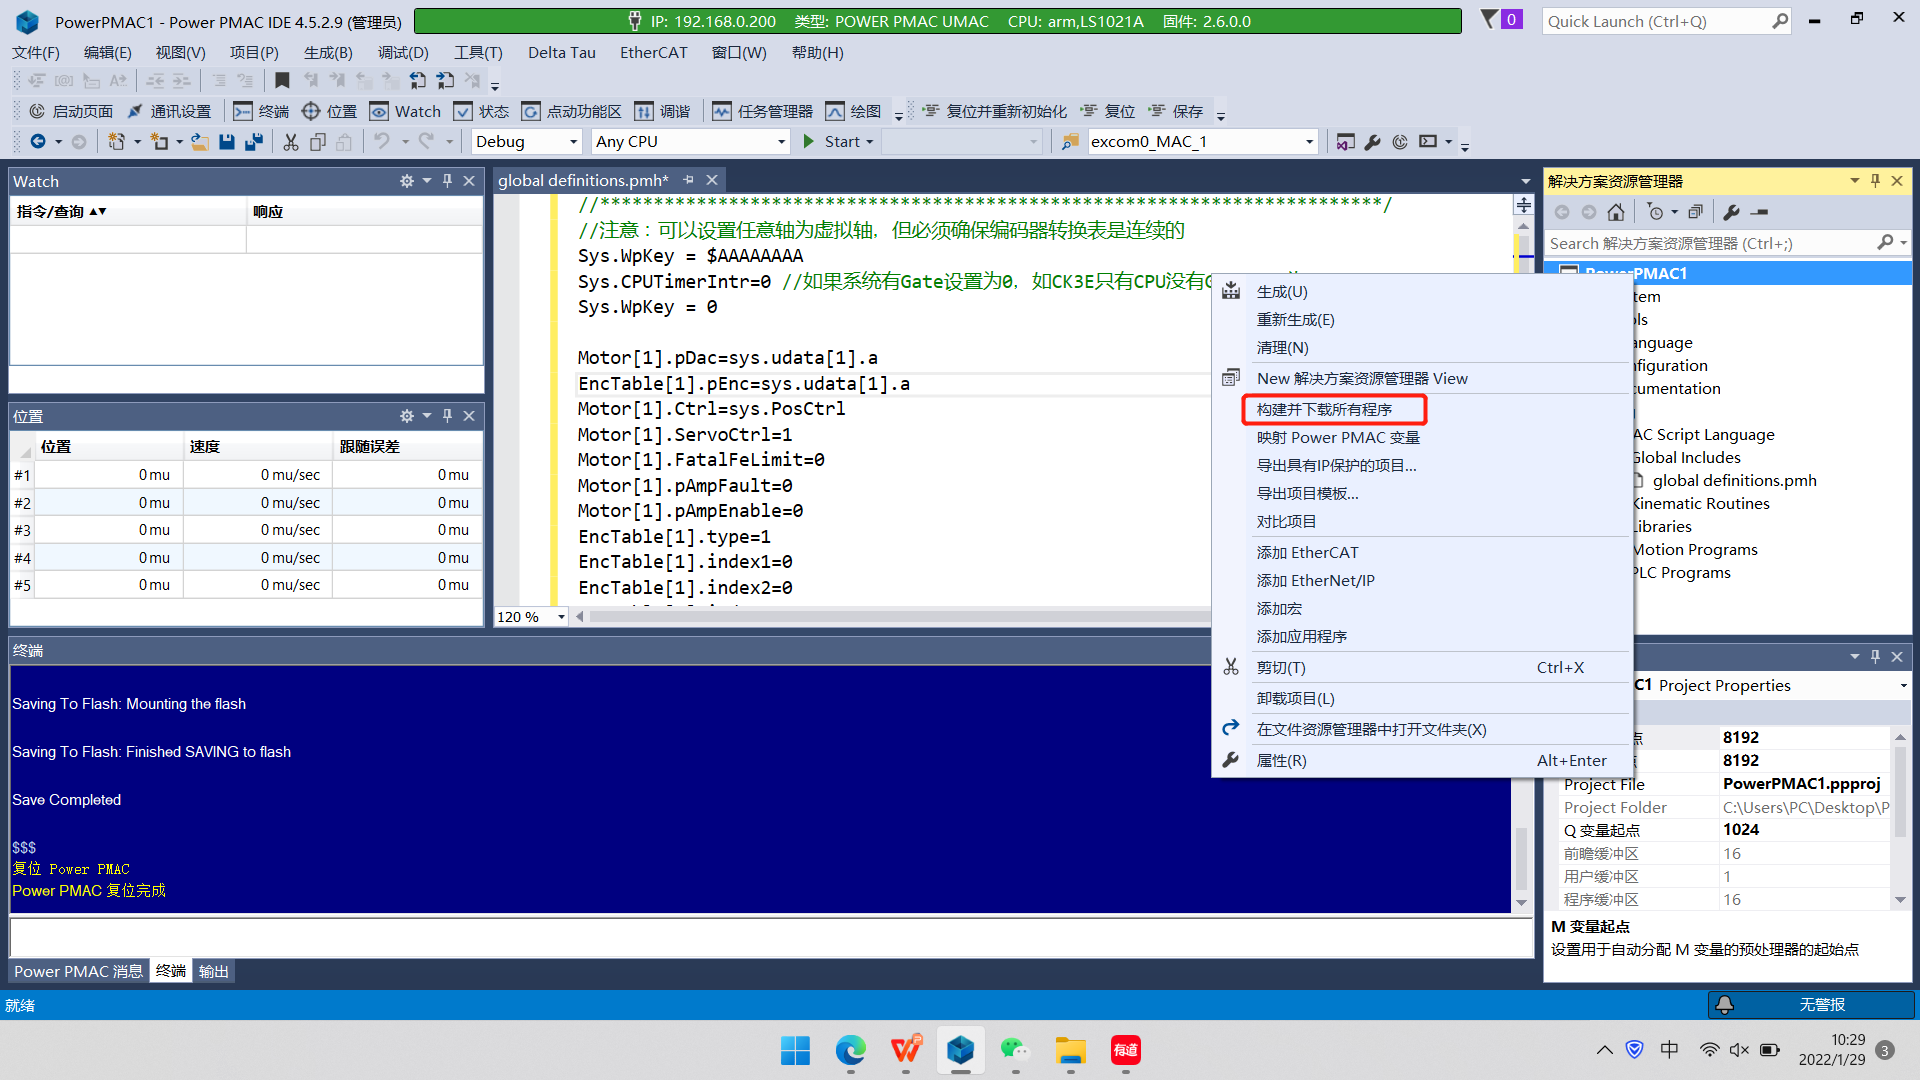Open Microsoft Edge from the taskbar

(851, 1050)
